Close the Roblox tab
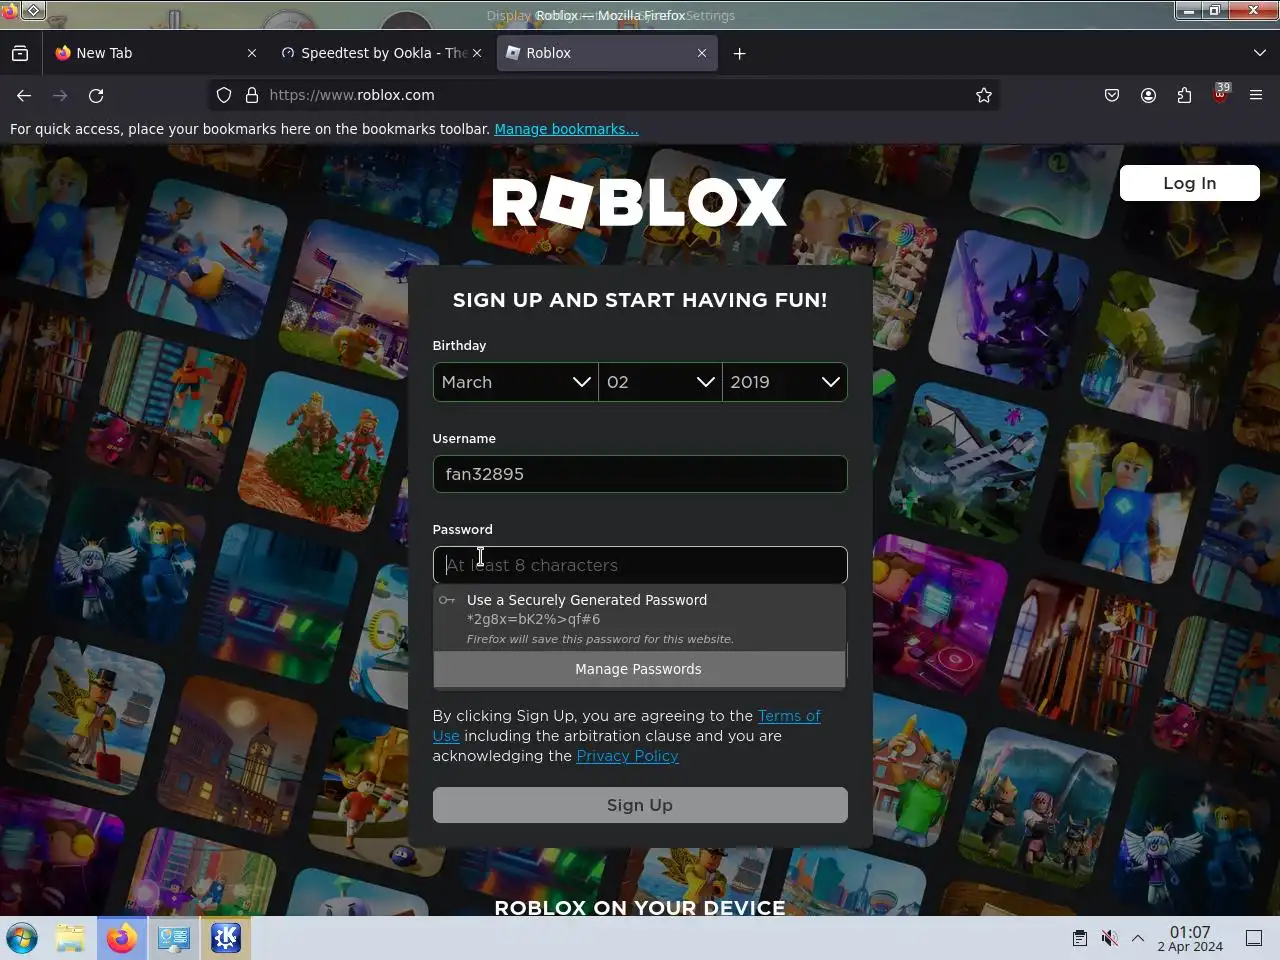This screenshot has width=1280, height=960. (x=702, y=53)
